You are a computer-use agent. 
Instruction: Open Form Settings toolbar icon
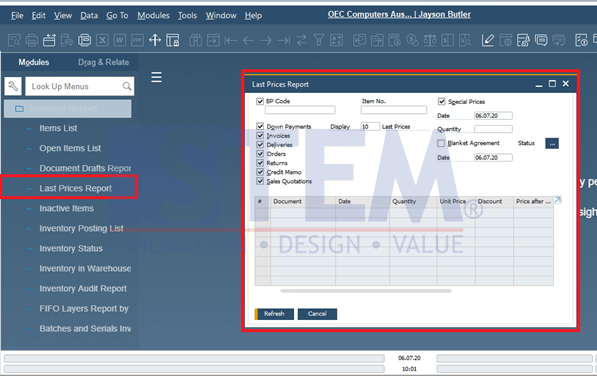506,40
